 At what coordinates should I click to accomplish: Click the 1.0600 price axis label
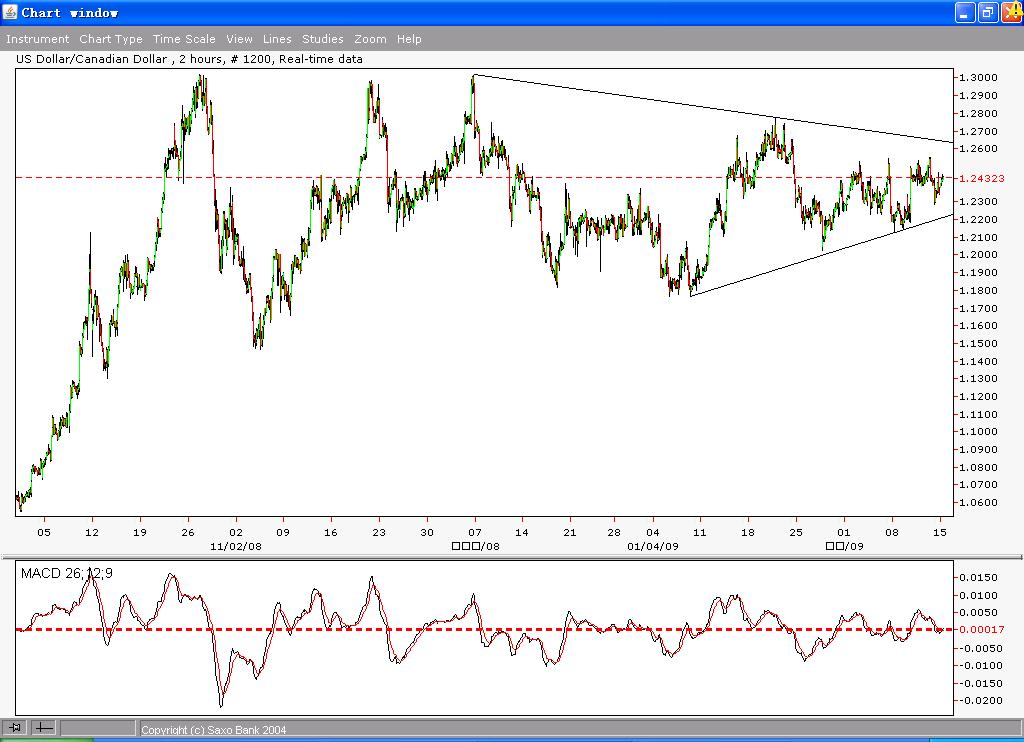(978, 503)
